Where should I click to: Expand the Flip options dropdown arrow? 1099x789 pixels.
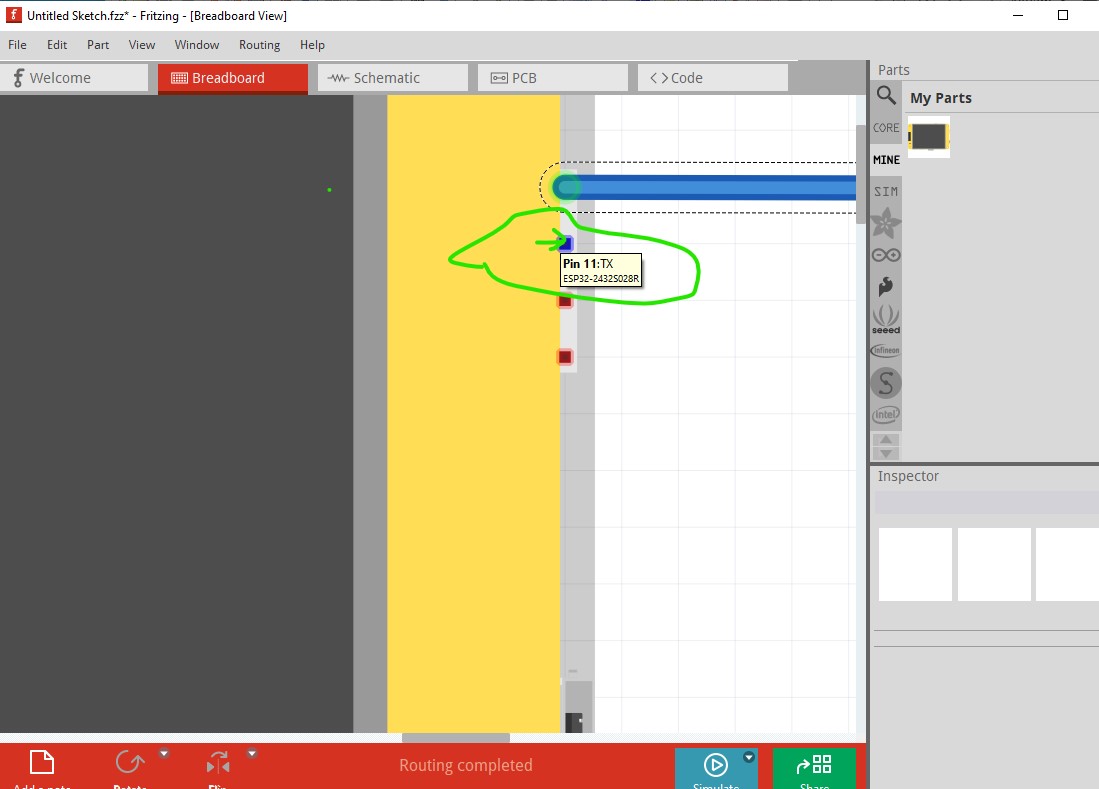(252, 754)
